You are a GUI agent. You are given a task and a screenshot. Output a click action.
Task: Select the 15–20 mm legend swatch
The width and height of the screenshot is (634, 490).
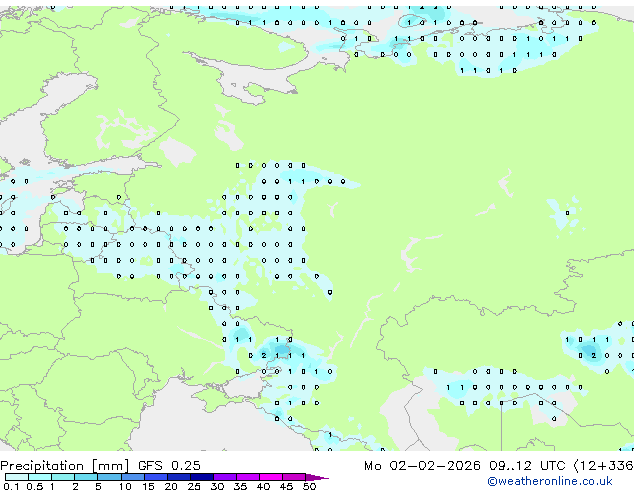click(155, 477)
